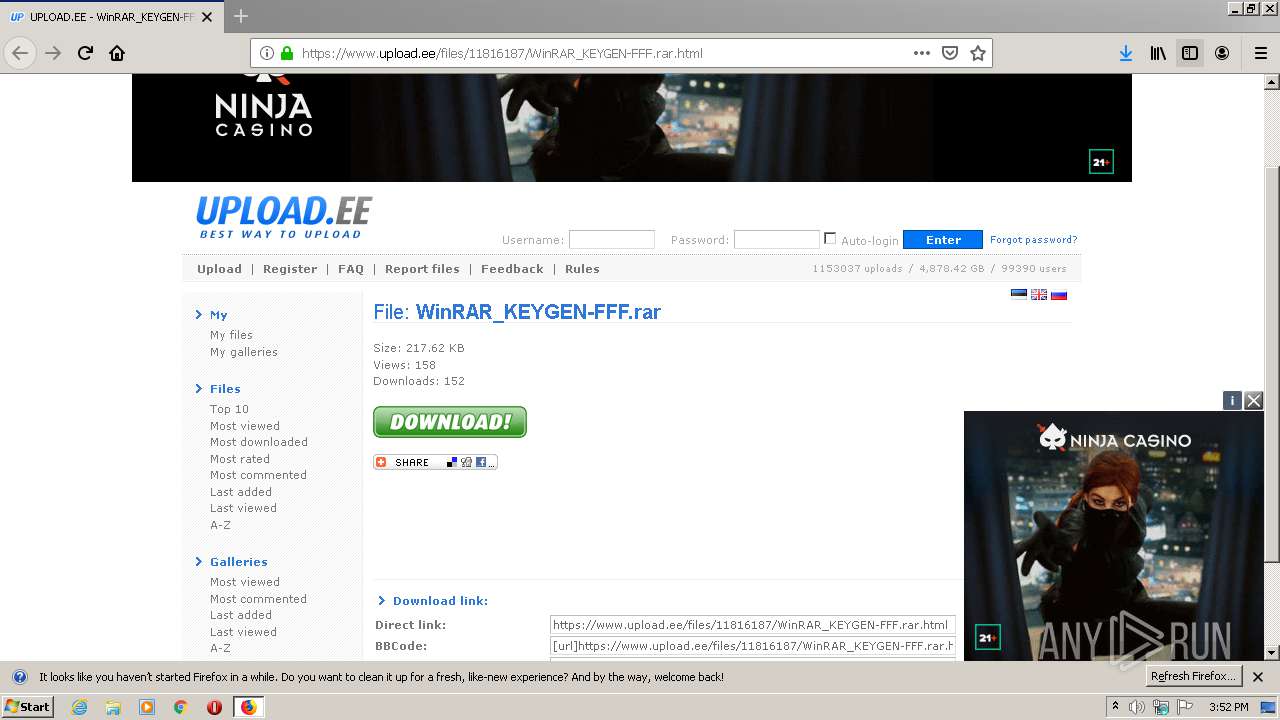Open a new browser tab
The image size is (1280, 720).
click(241, 16)
